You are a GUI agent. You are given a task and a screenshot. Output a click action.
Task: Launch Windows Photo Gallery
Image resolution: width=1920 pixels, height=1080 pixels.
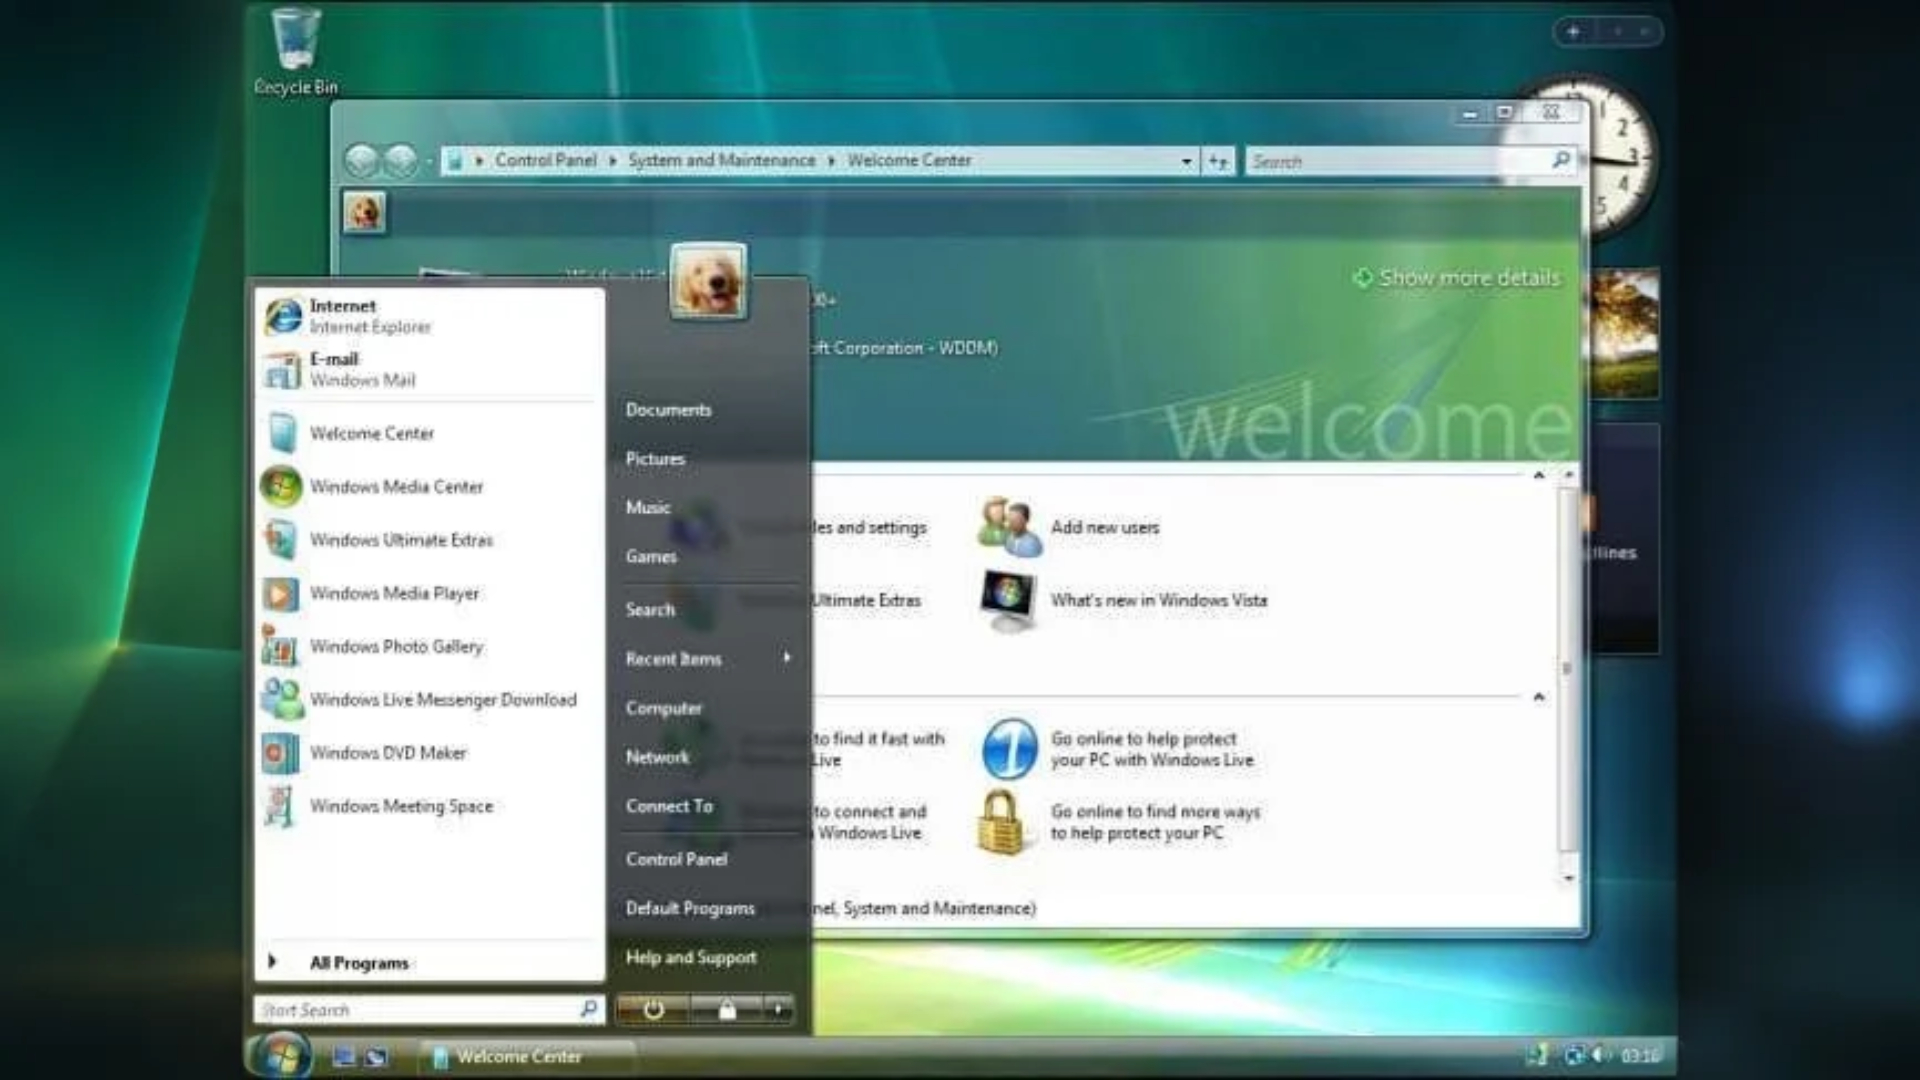(x=396, y=647)
